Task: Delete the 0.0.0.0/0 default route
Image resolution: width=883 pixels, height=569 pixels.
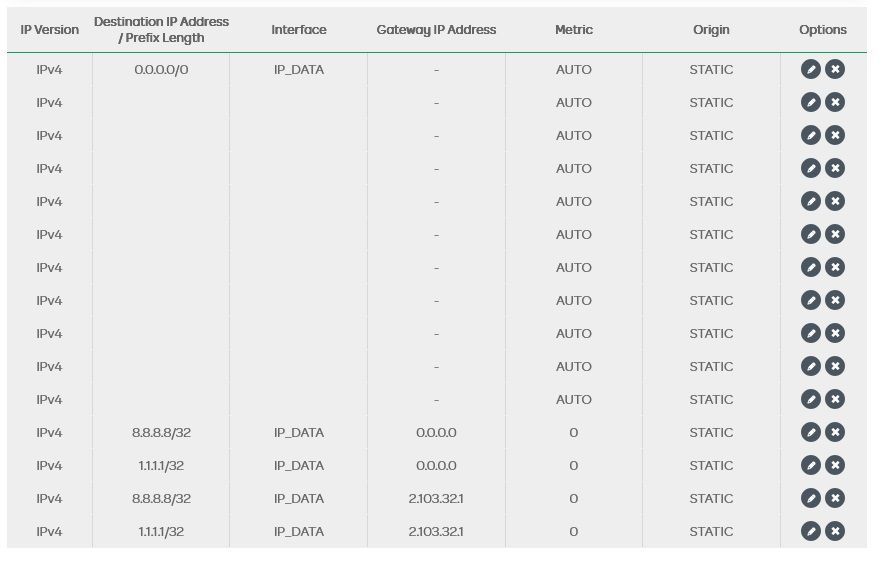Action: [835, 69]
